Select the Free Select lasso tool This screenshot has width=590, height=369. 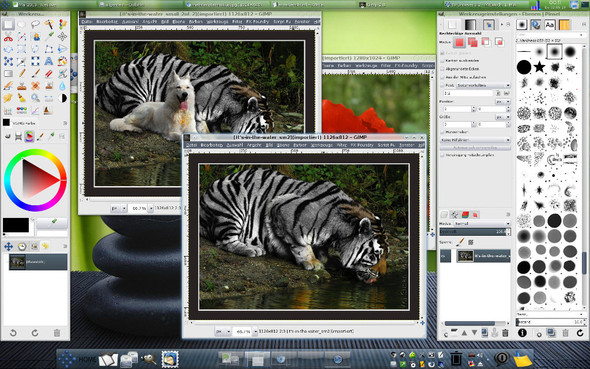coord(35,25)
